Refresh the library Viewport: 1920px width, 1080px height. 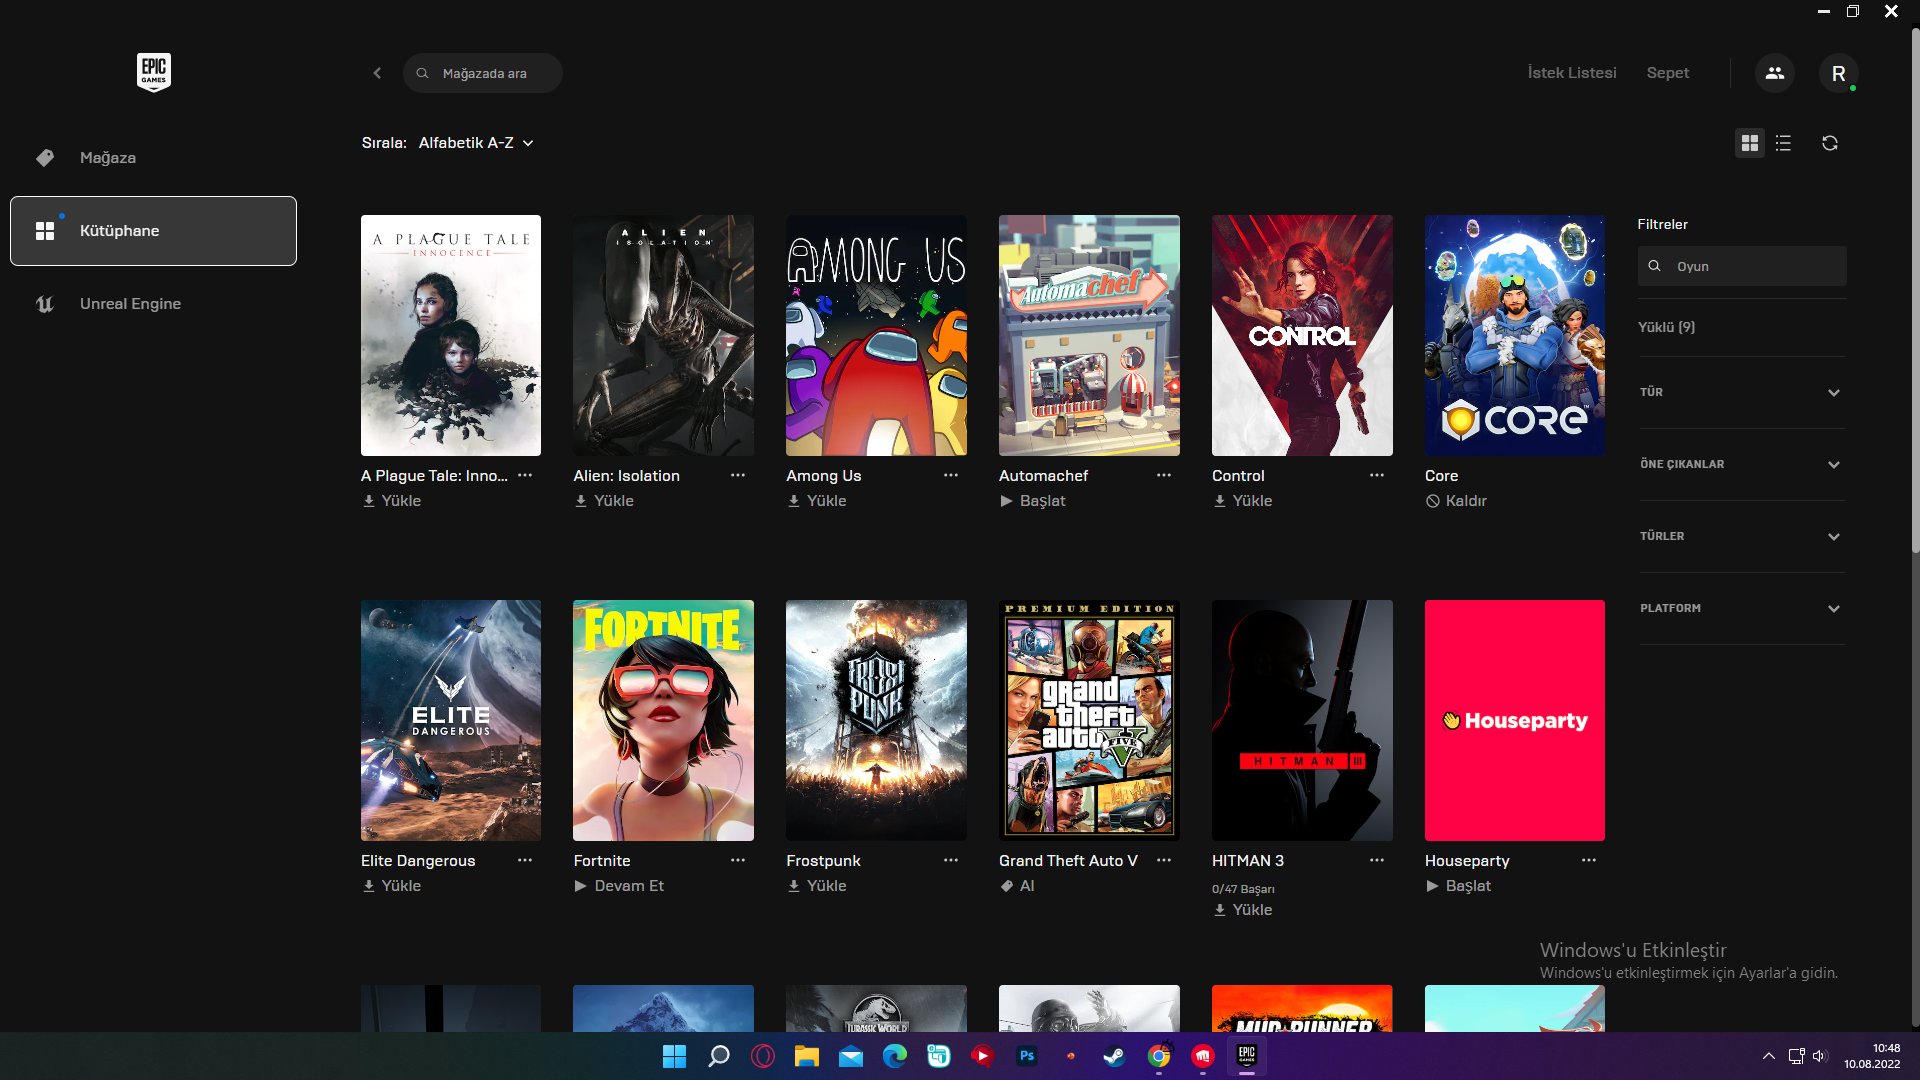pos(1830,143)
